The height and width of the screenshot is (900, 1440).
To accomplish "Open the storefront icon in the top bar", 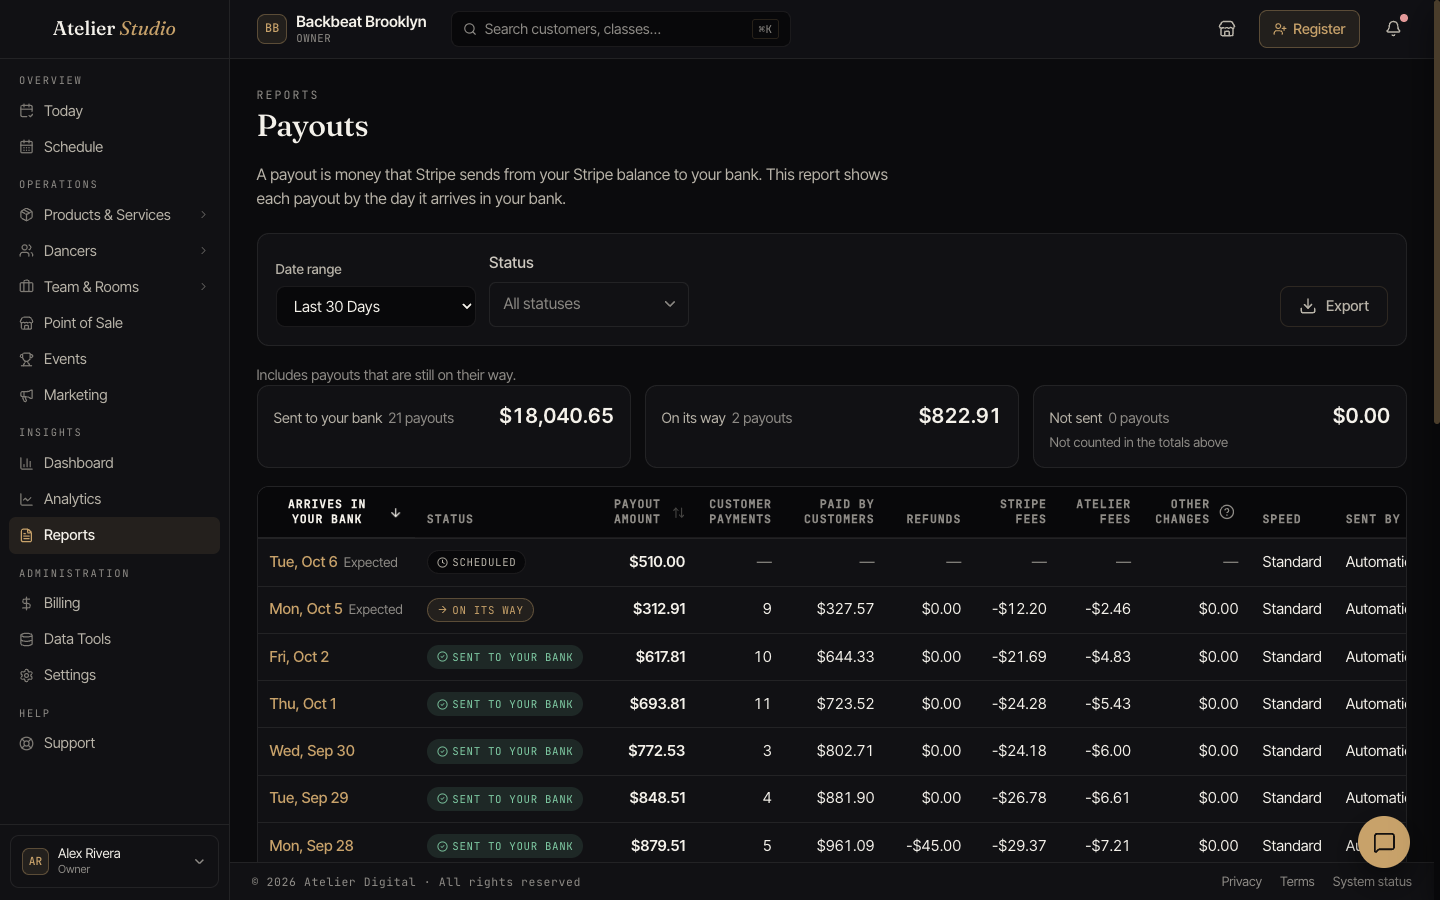I will [x=1227, y=29].
